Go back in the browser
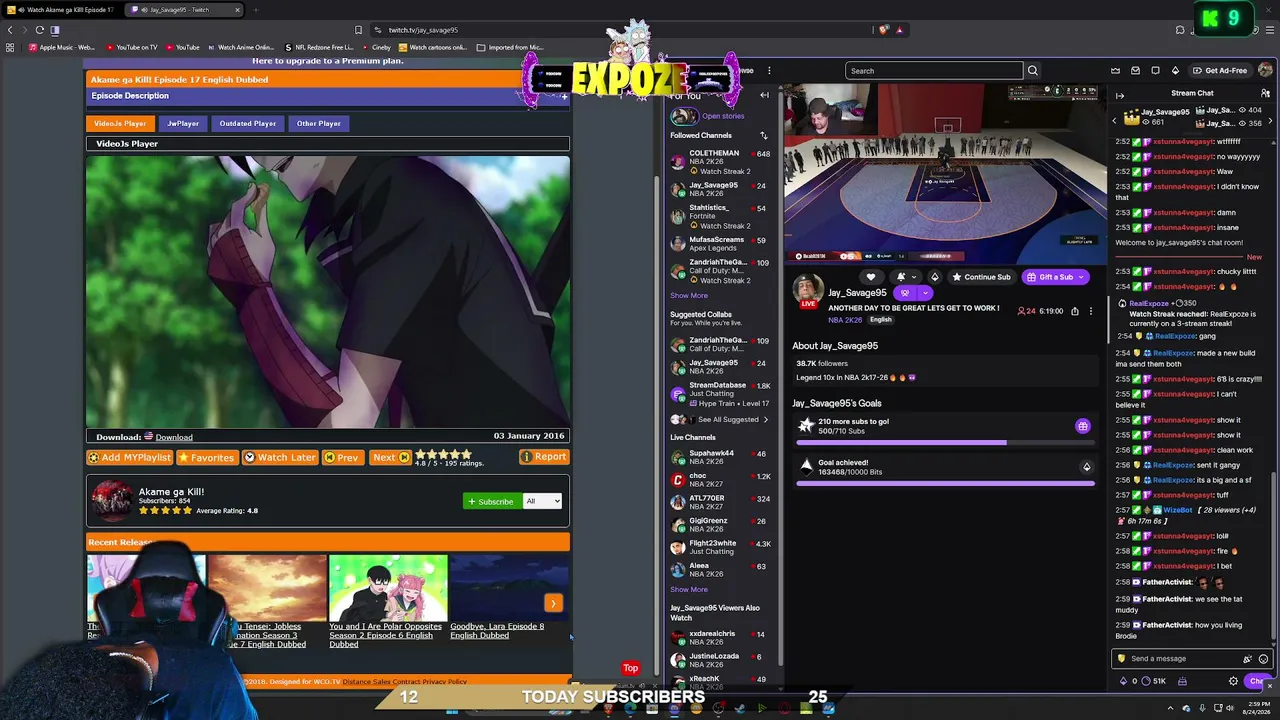Screen dimensions: 1280x720 tap(10, 30)
